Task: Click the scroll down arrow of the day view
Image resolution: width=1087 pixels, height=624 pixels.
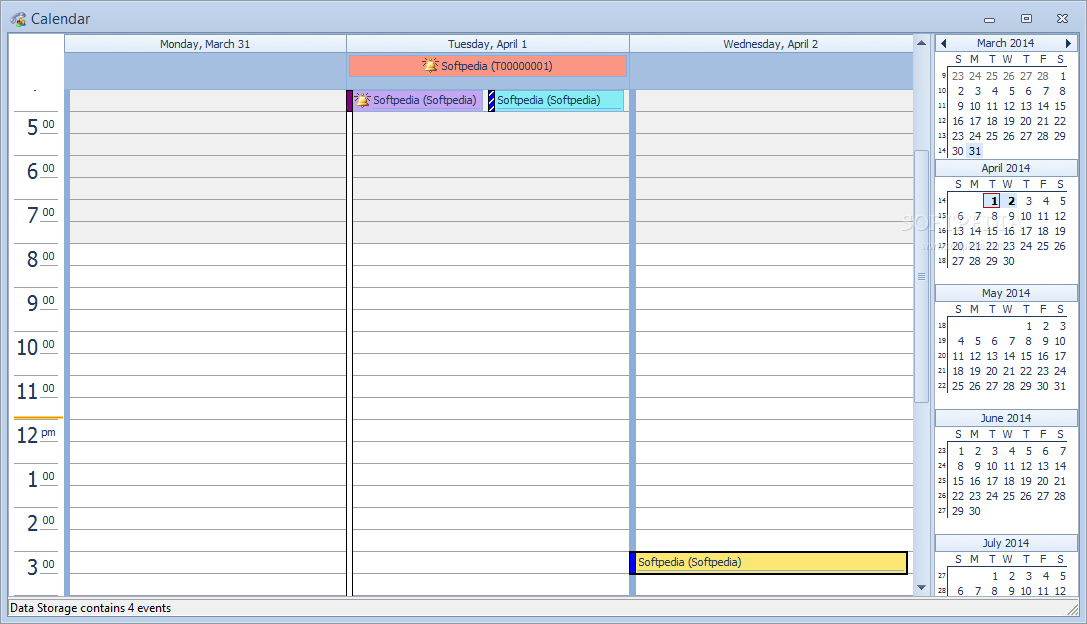Action: click(x=921, y=587)
